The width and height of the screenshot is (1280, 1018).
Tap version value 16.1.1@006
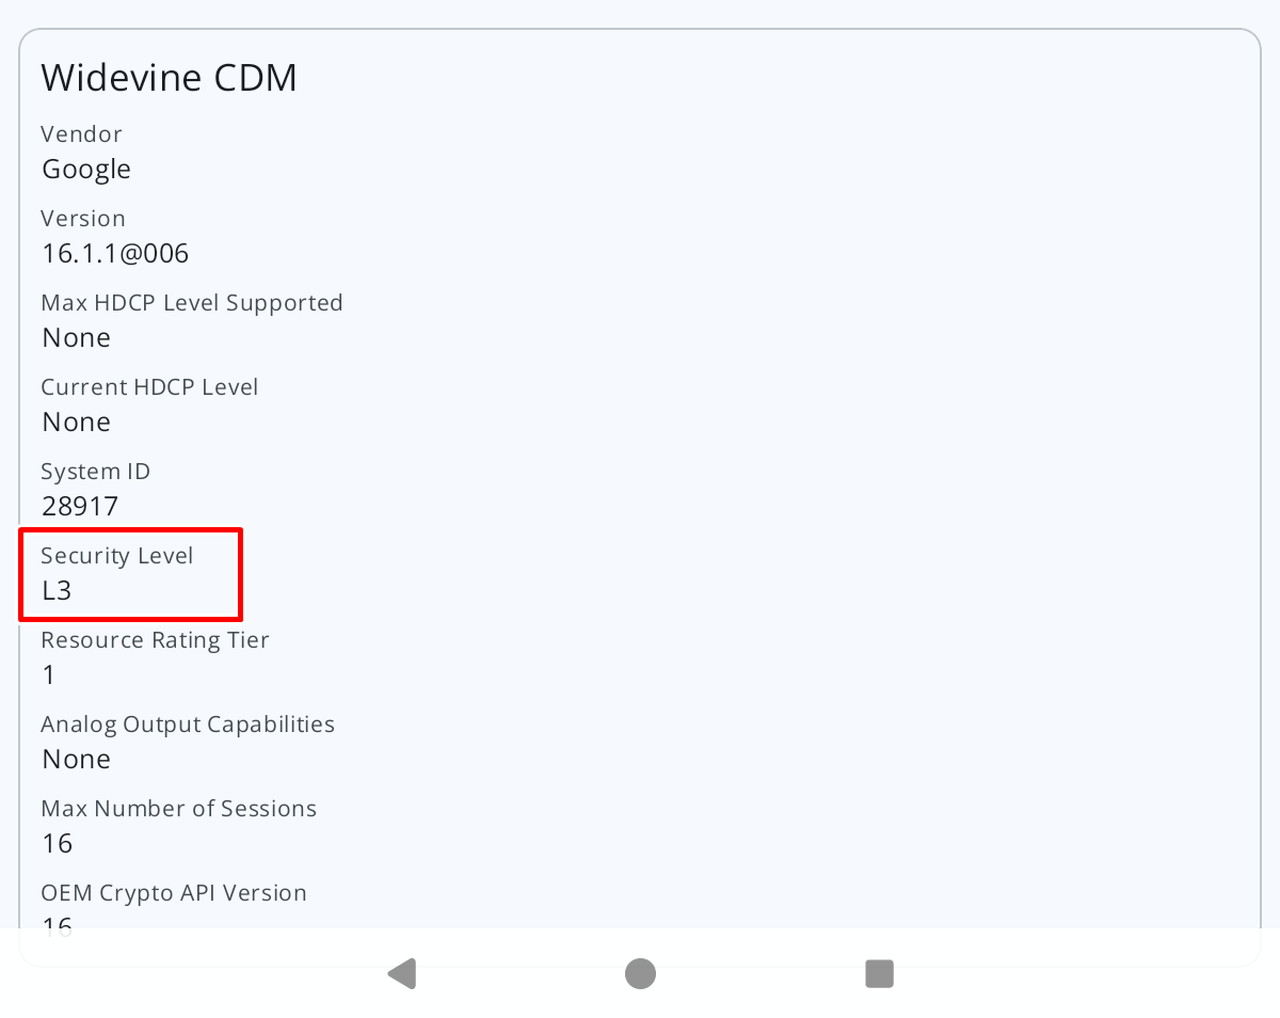[115, 254]
